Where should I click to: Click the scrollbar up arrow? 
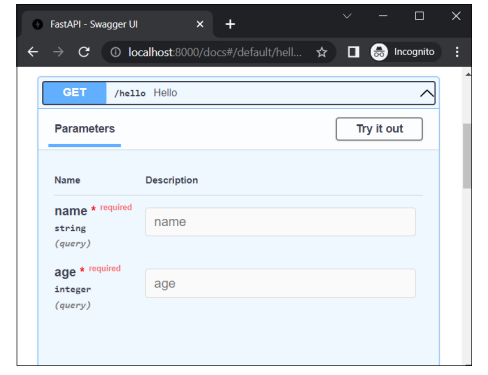(468, 75)
